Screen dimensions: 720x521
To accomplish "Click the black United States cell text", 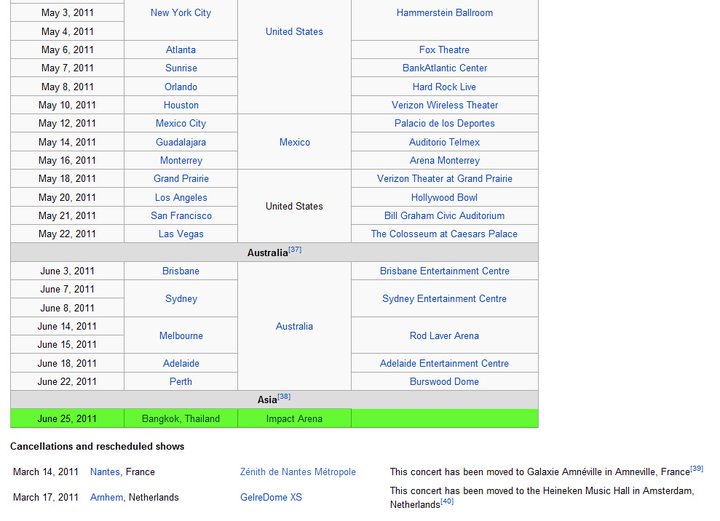I will click(294, 207).
